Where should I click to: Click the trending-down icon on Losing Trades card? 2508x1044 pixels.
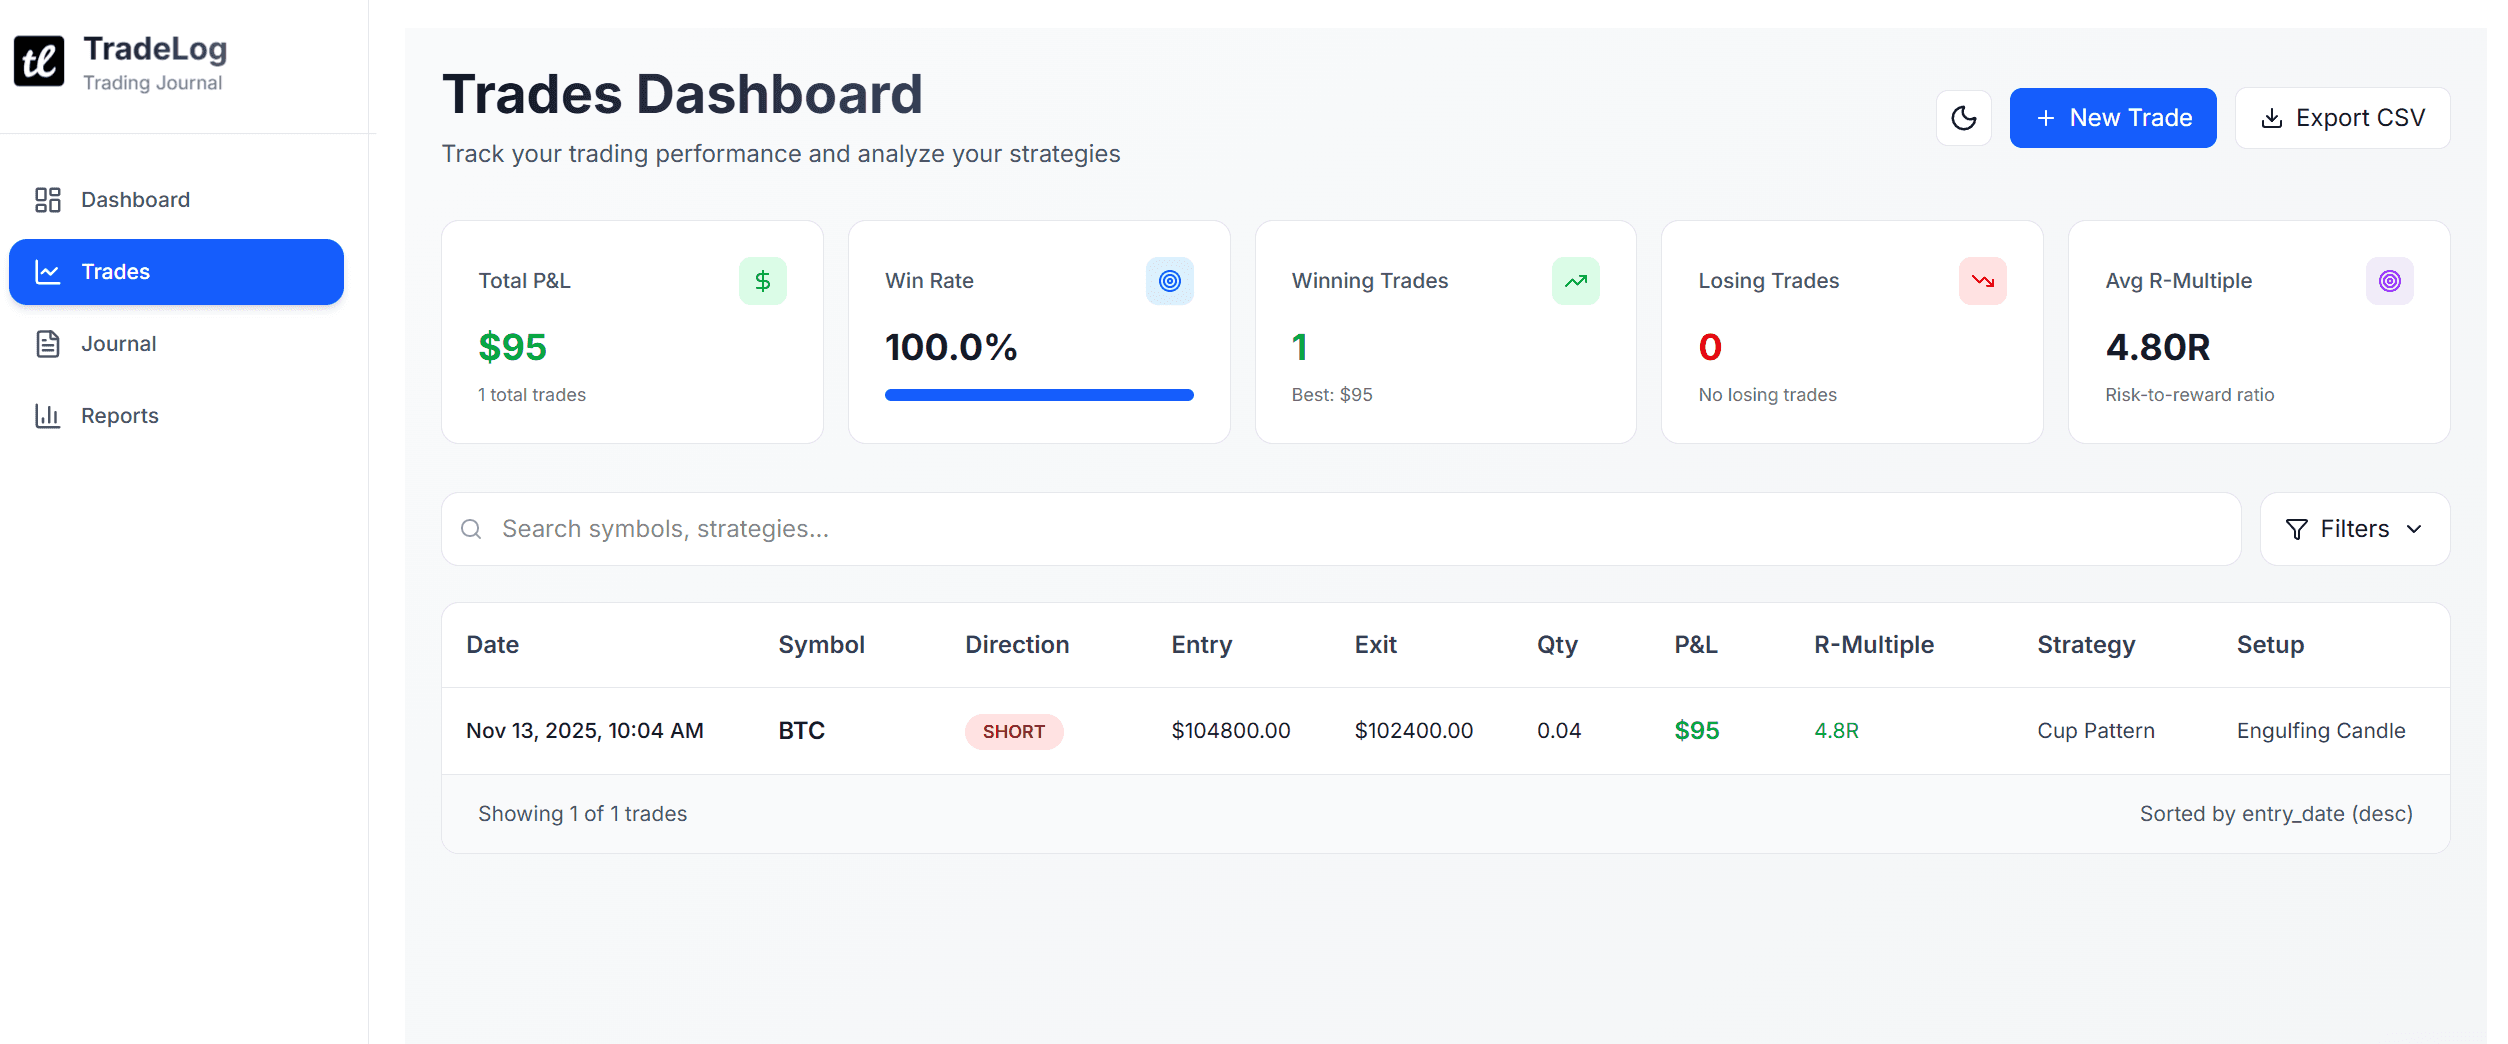(x=1984, y=281)
